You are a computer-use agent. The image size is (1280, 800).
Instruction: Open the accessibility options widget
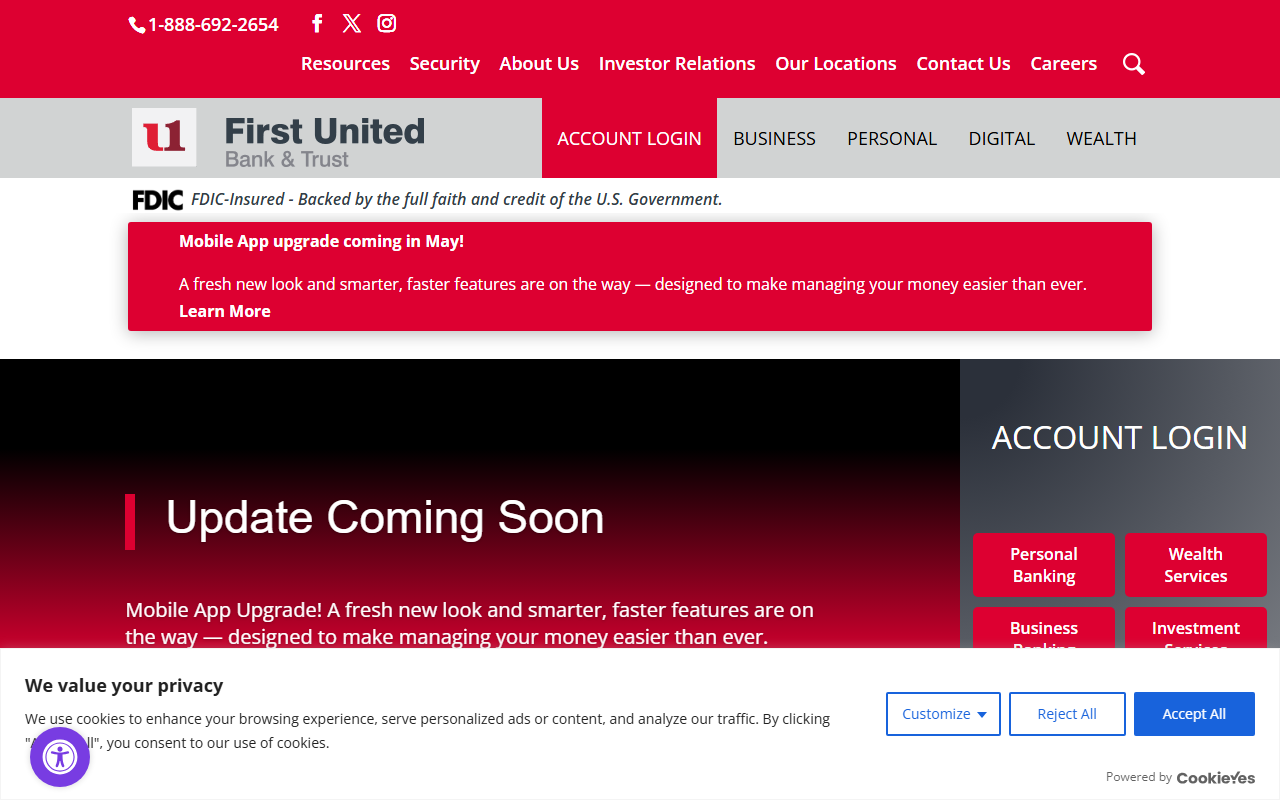pos(60,757)
